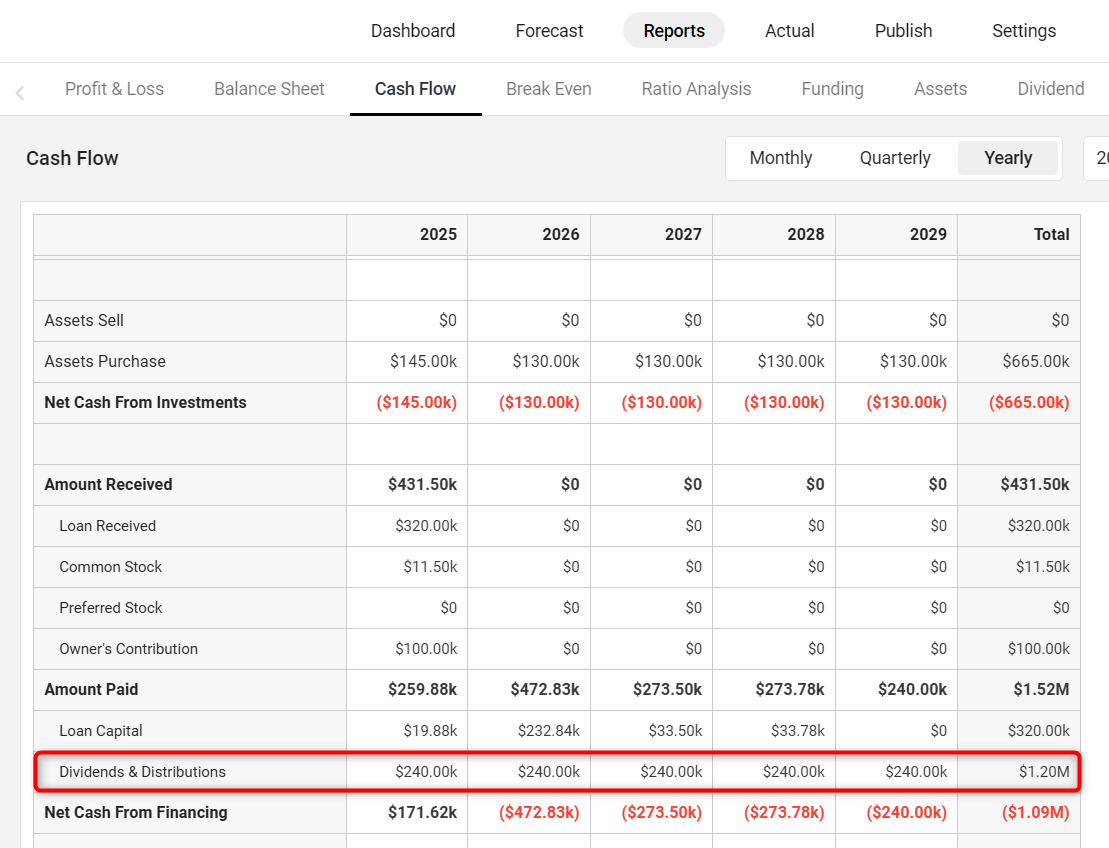View the Ratio Analysis tab
This screenshot has height=848, width=1109.
click(x=696, y=89)
